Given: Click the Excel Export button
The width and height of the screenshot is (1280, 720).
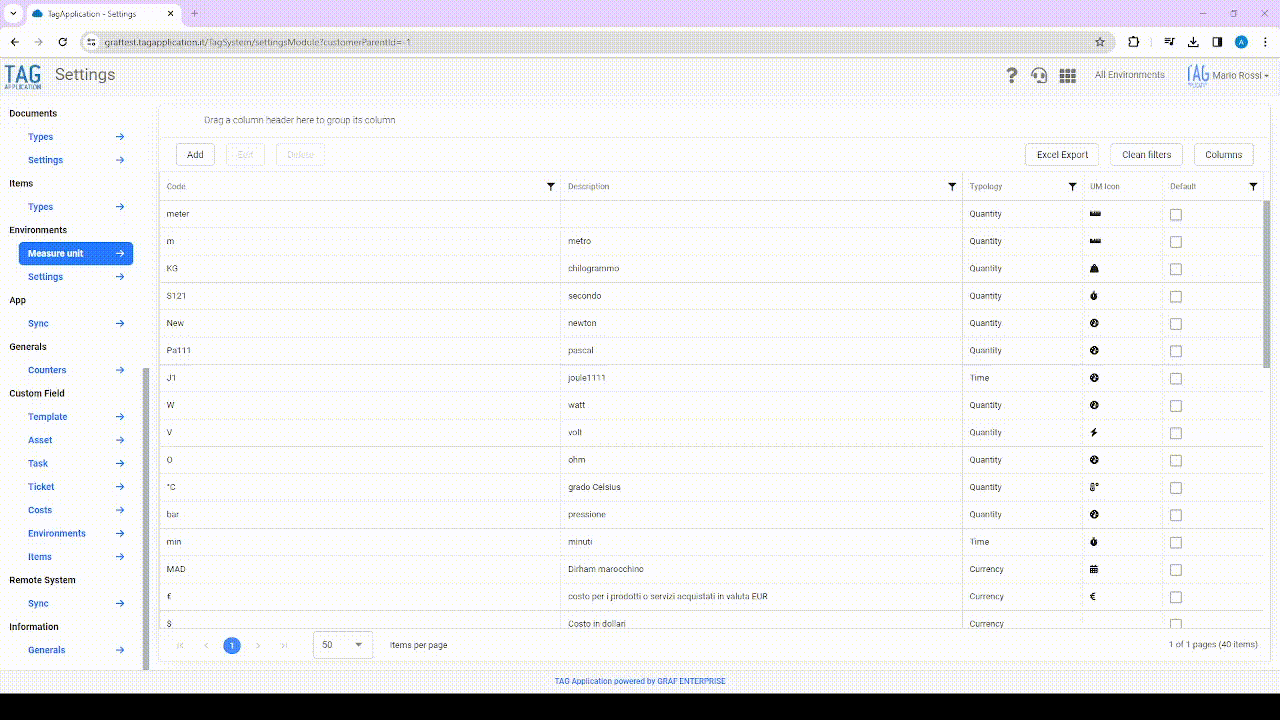Looking at the screenshot, I should tap(1061, 155).
